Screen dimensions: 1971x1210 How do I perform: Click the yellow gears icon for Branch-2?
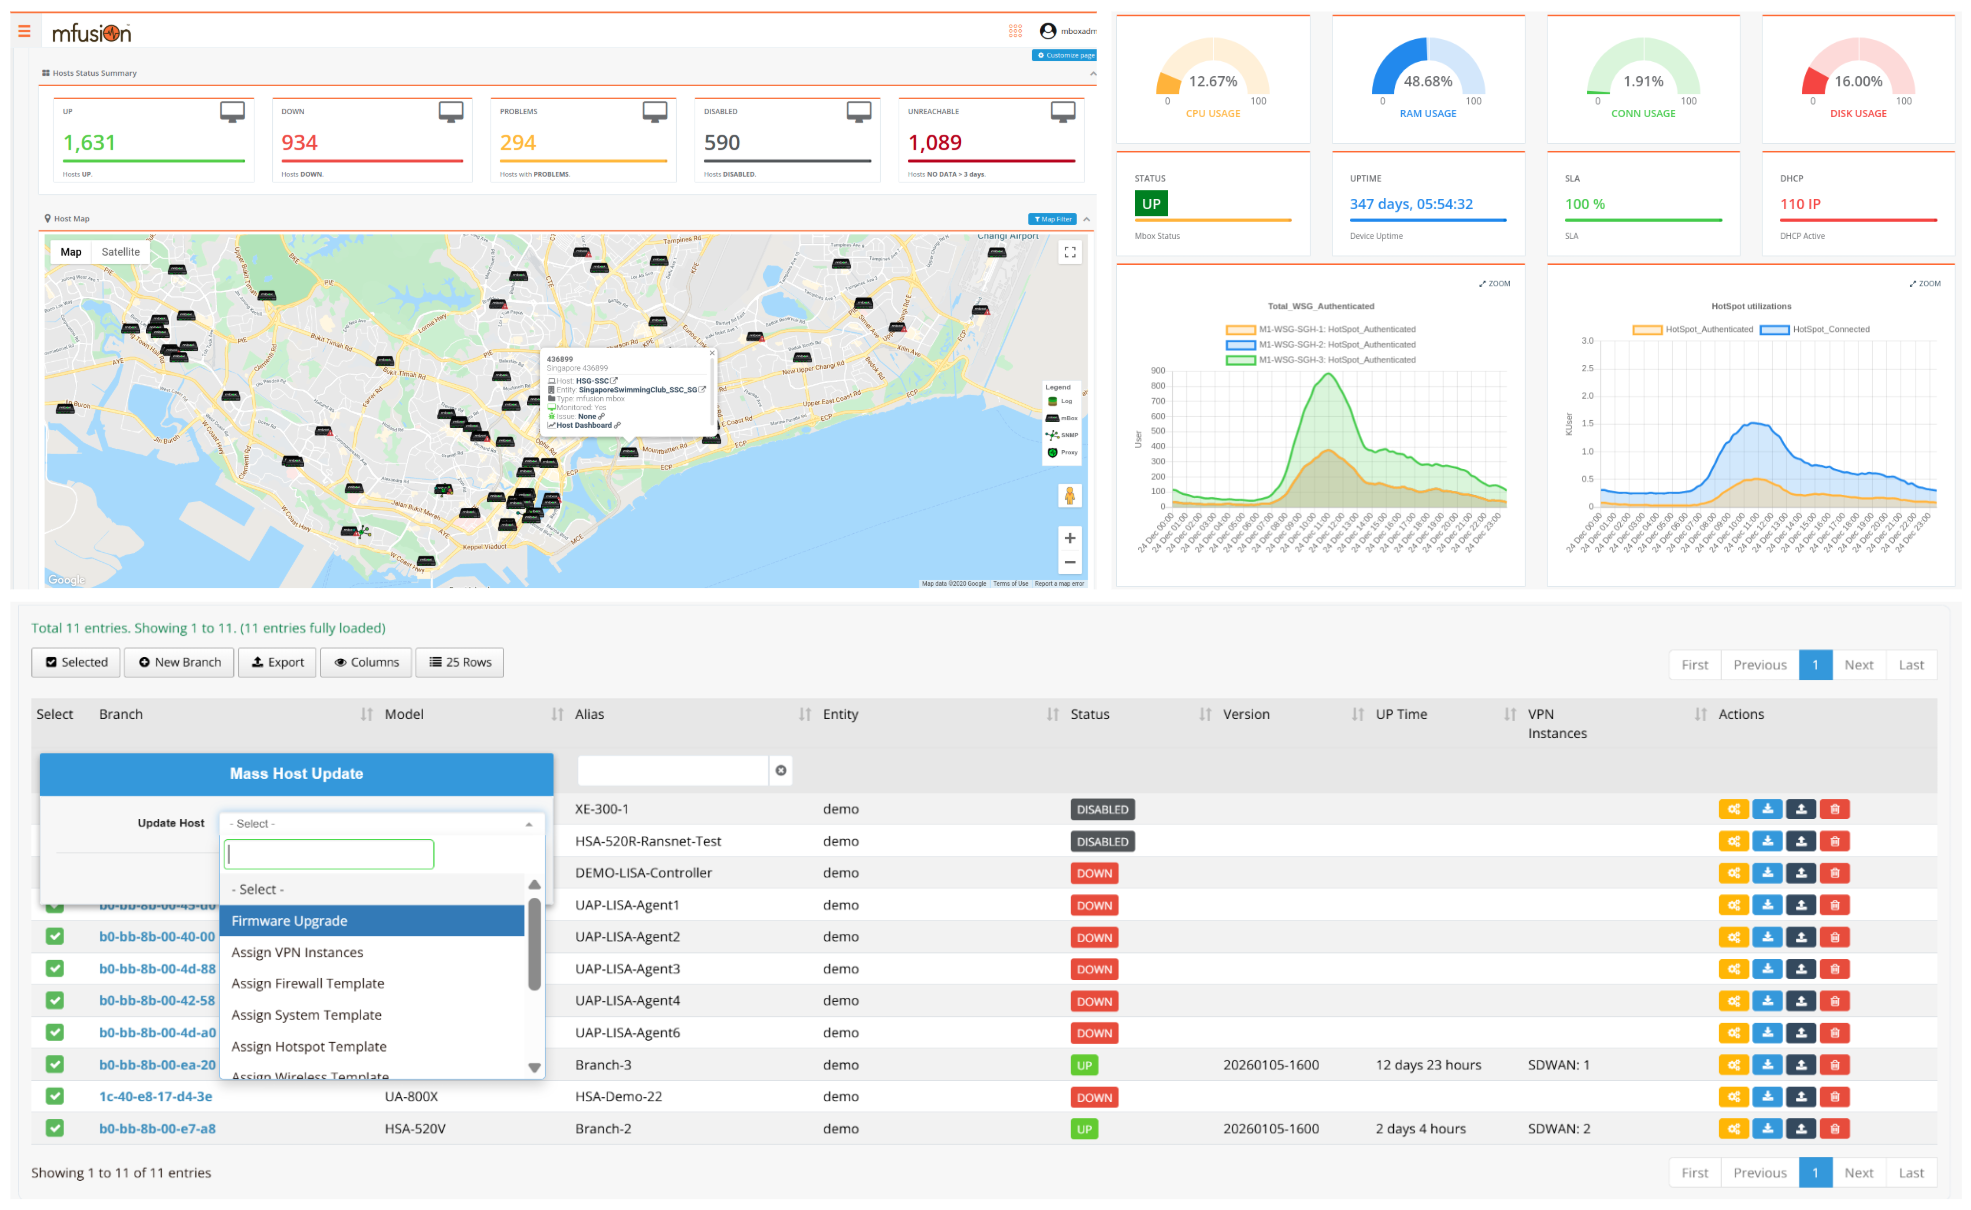point(1734,1129)
